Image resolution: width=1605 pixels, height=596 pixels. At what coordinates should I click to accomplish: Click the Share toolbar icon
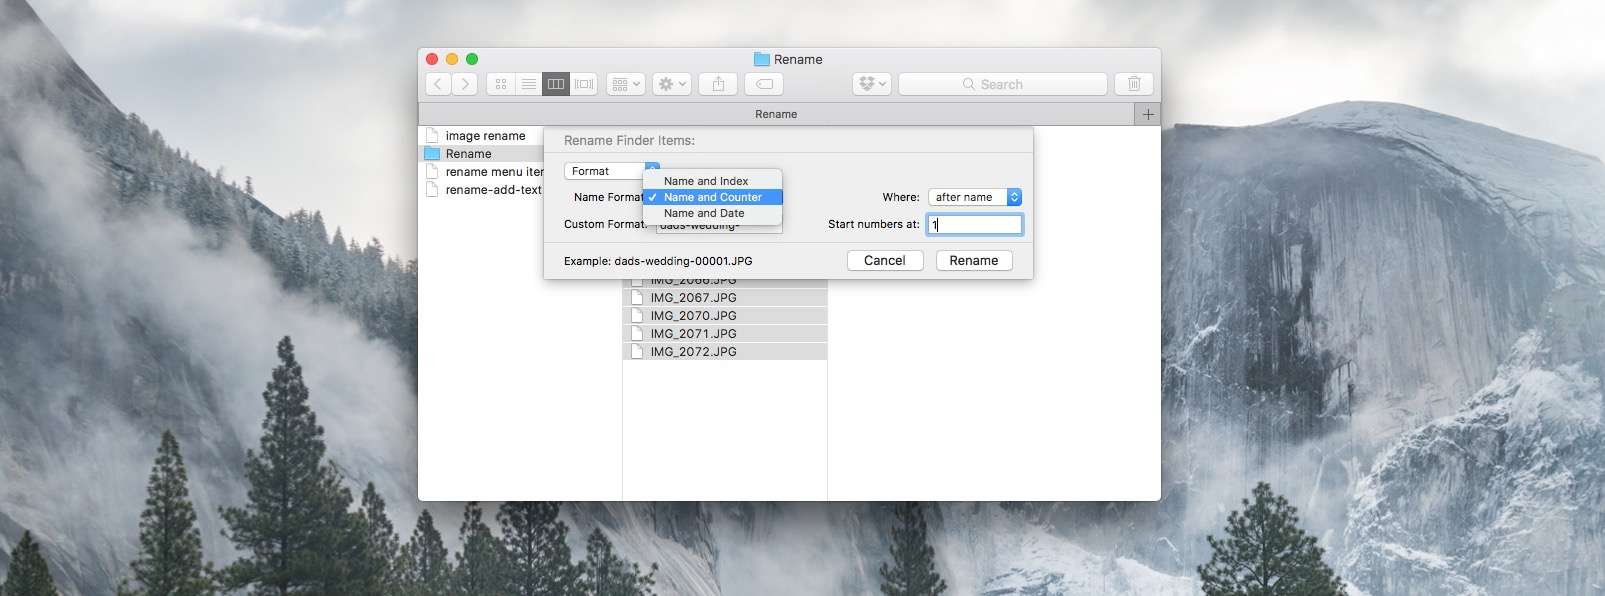coord(718,85)
